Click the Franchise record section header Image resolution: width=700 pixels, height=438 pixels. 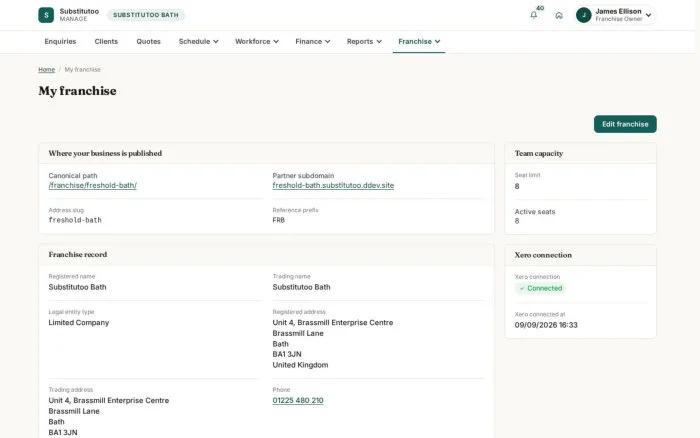(x=266, y=254)
